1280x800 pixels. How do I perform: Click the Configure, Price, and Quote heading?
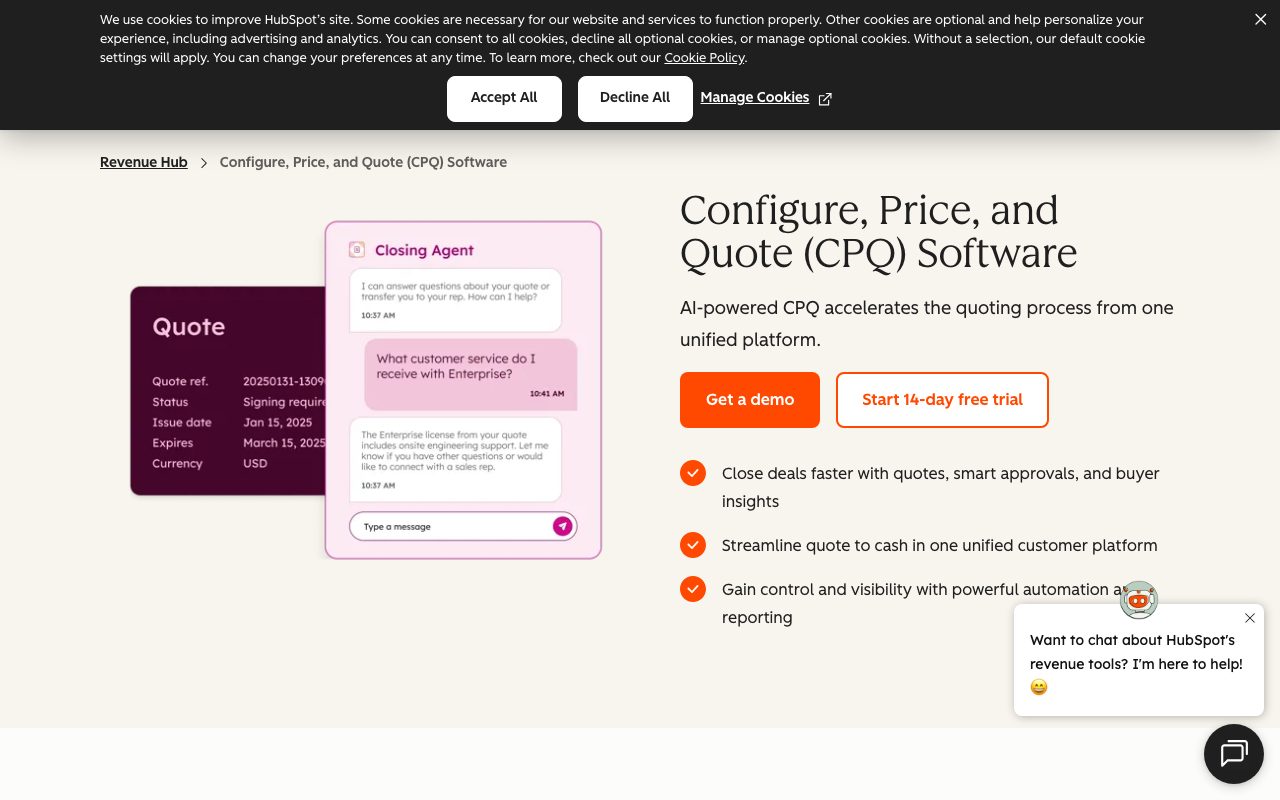(878, 231)
